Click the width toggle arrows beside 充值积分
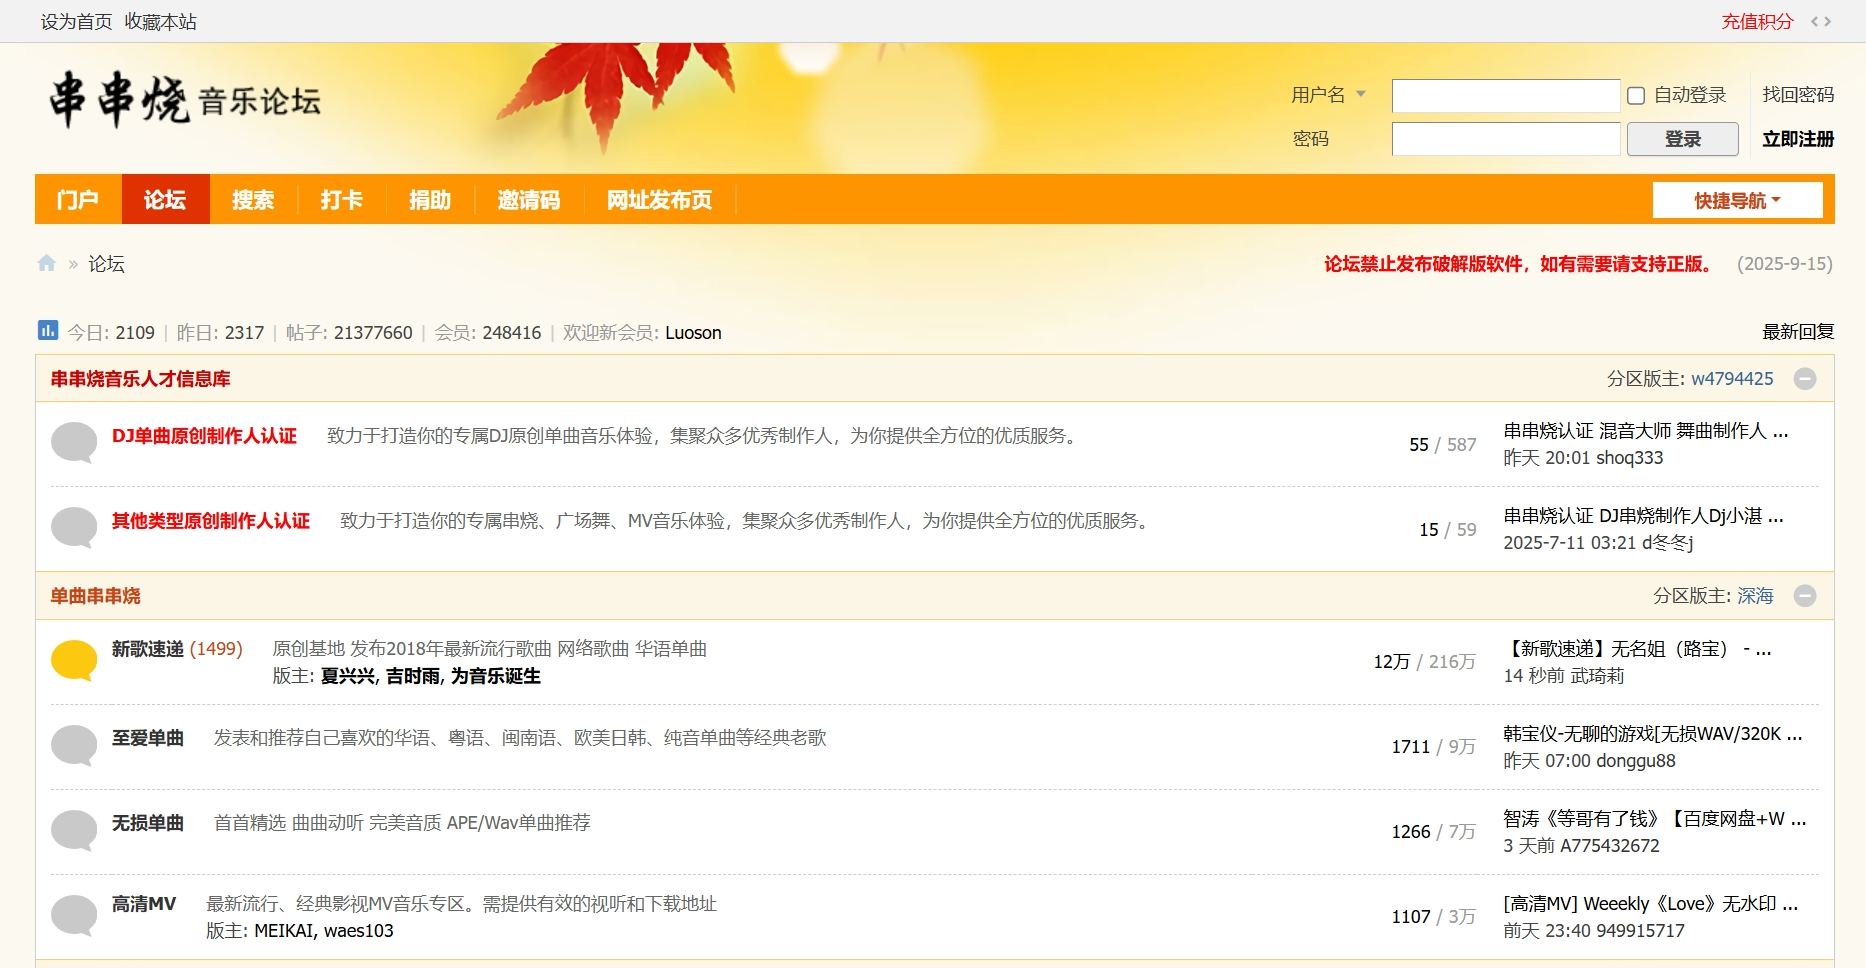The height and width of the screenshot is (968, 1866). click(1821, 21)
